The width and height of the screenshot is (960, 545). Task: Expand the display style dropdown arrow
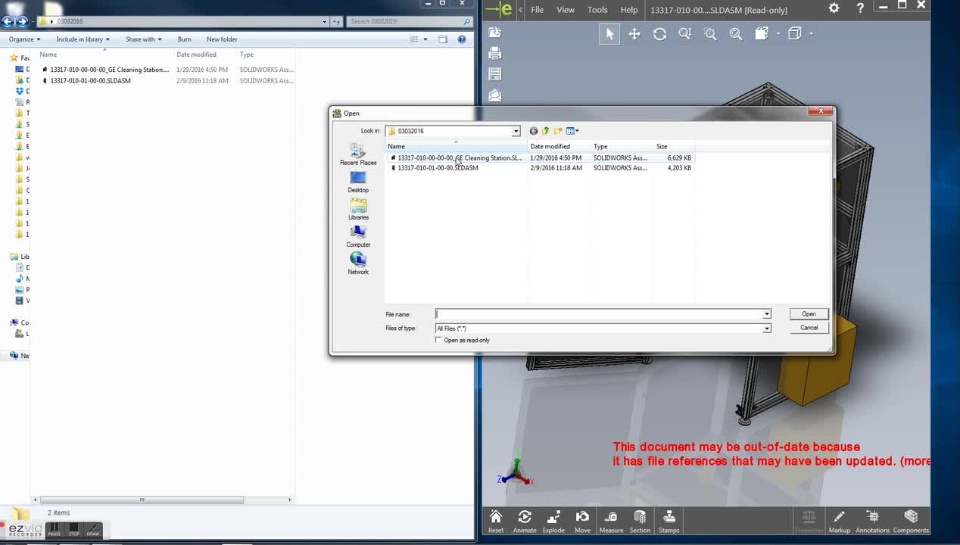pyautogui.click(x=811, y=34)
